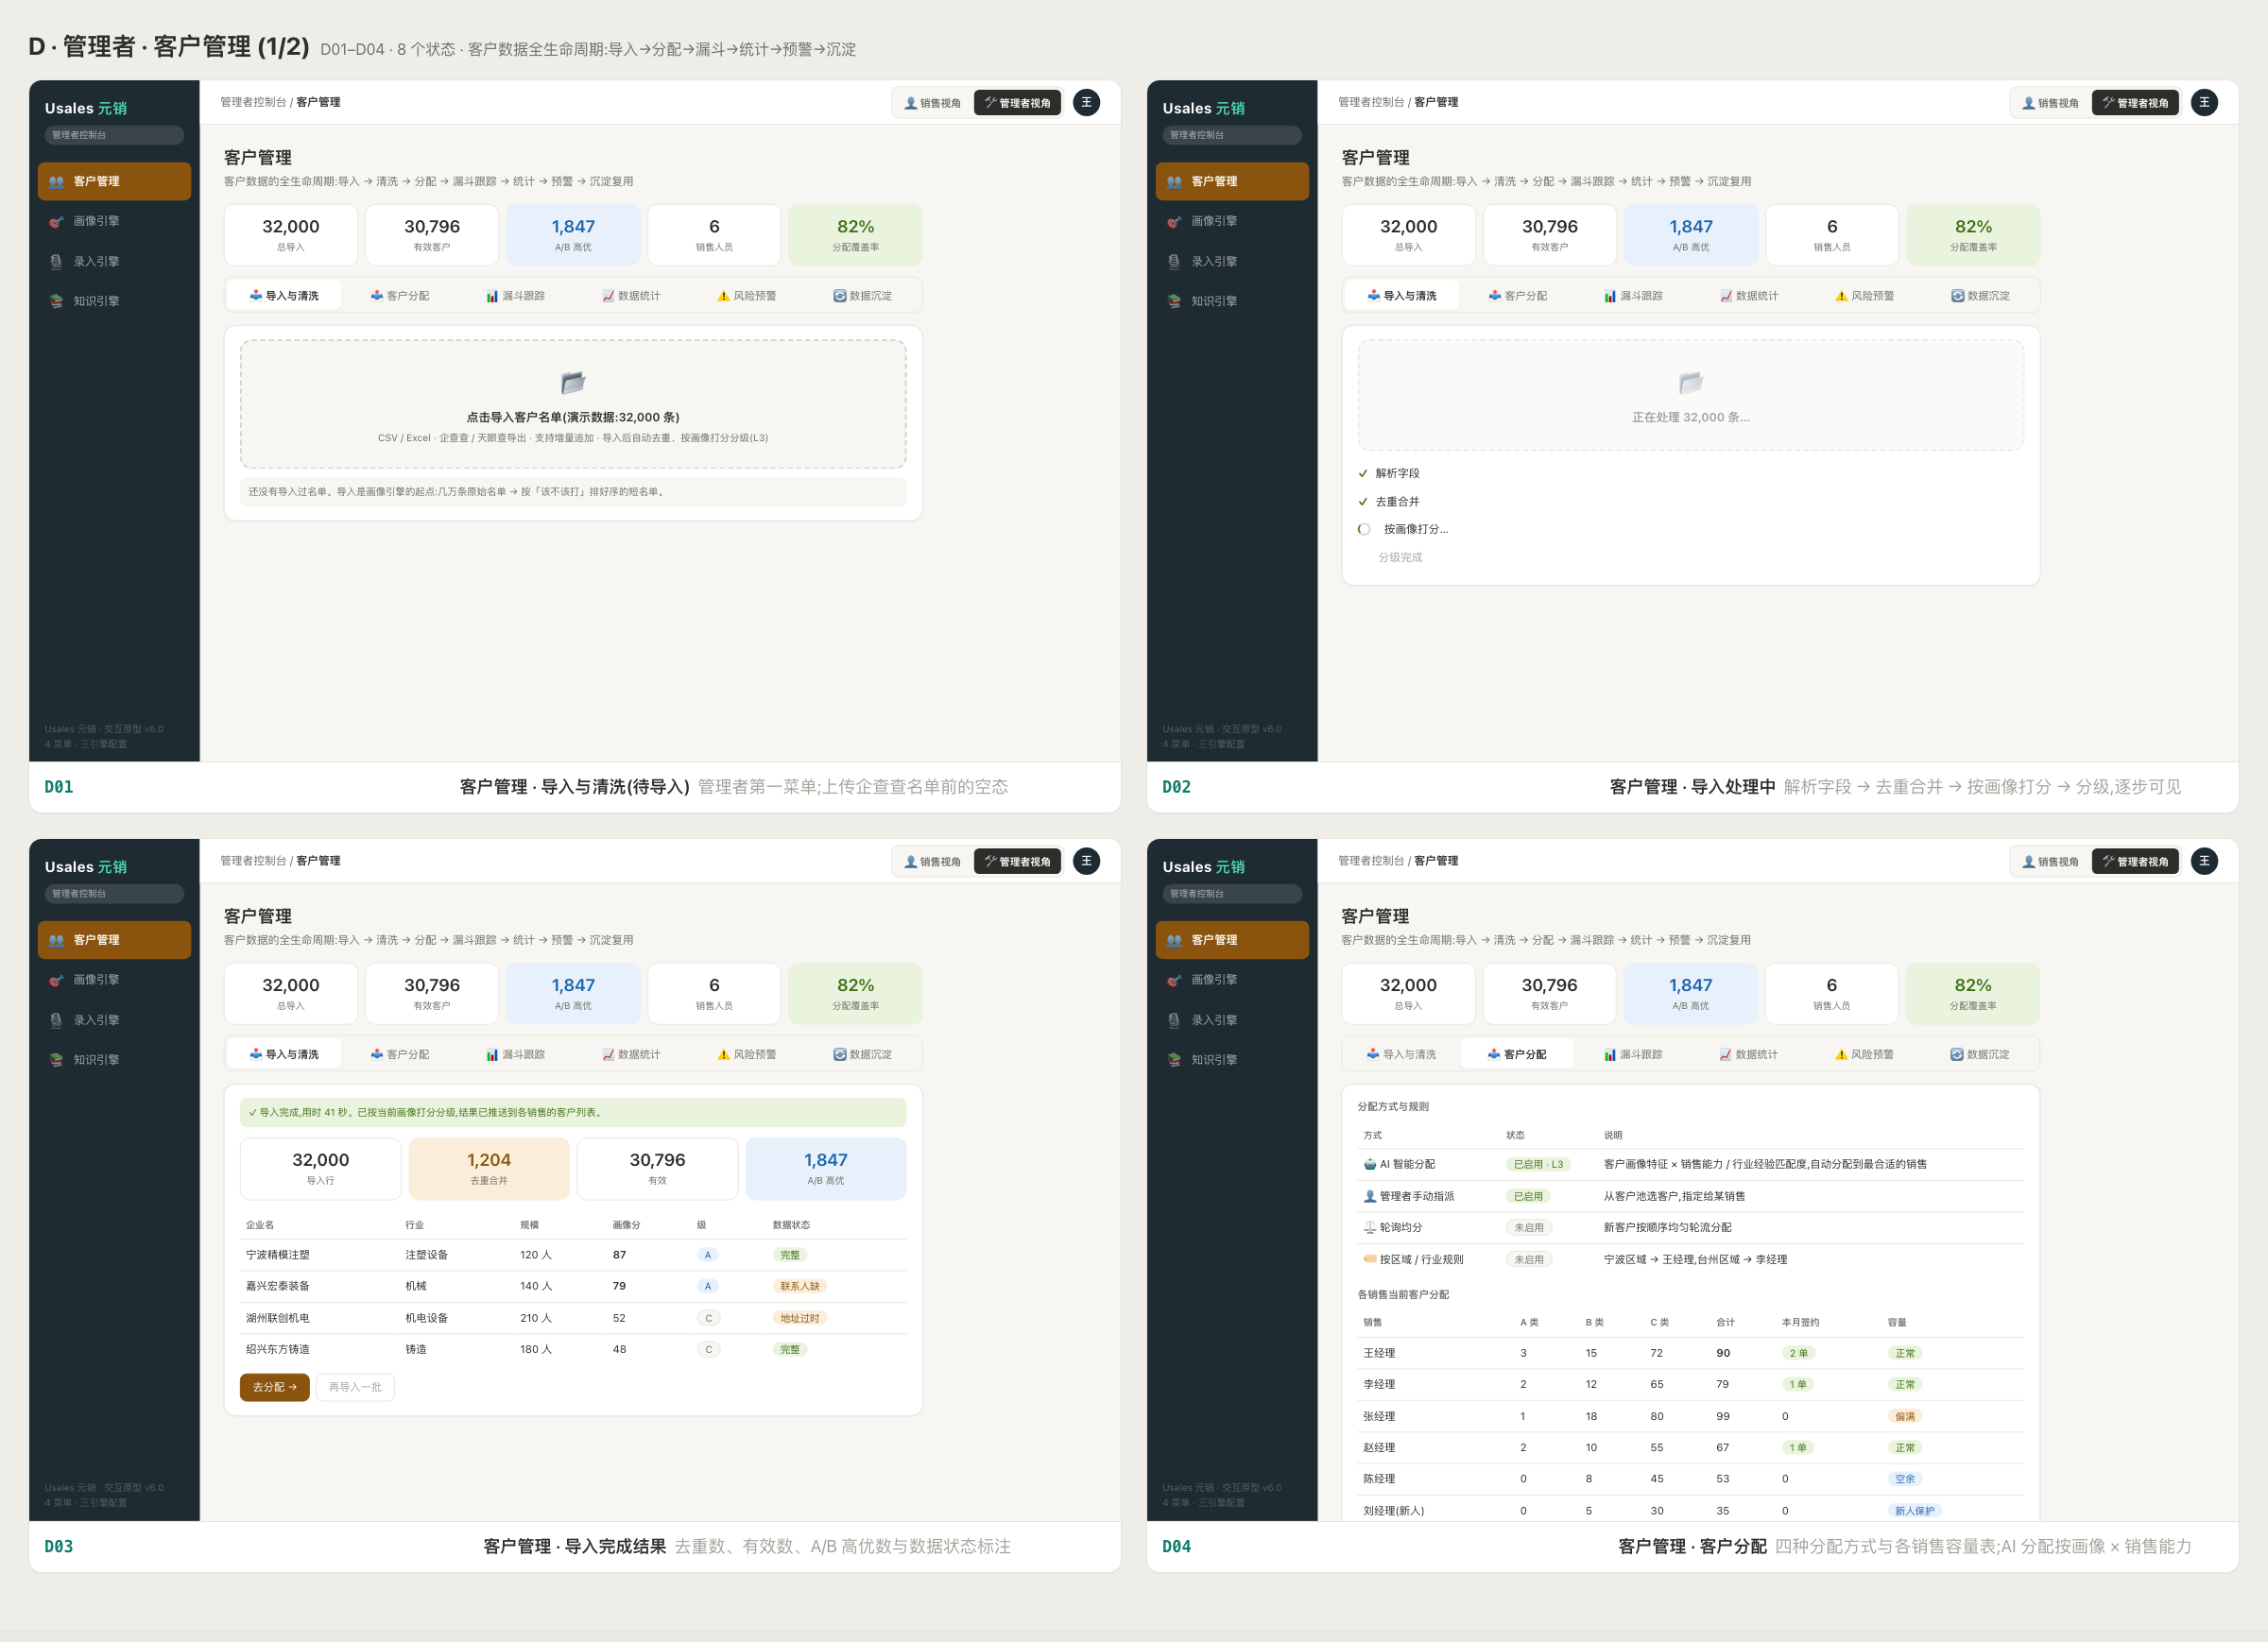Click the 82% 分配覆盖率 stat card in D02
Viewport: 2268px width, 1642px height.
[x=1973, y=235]
